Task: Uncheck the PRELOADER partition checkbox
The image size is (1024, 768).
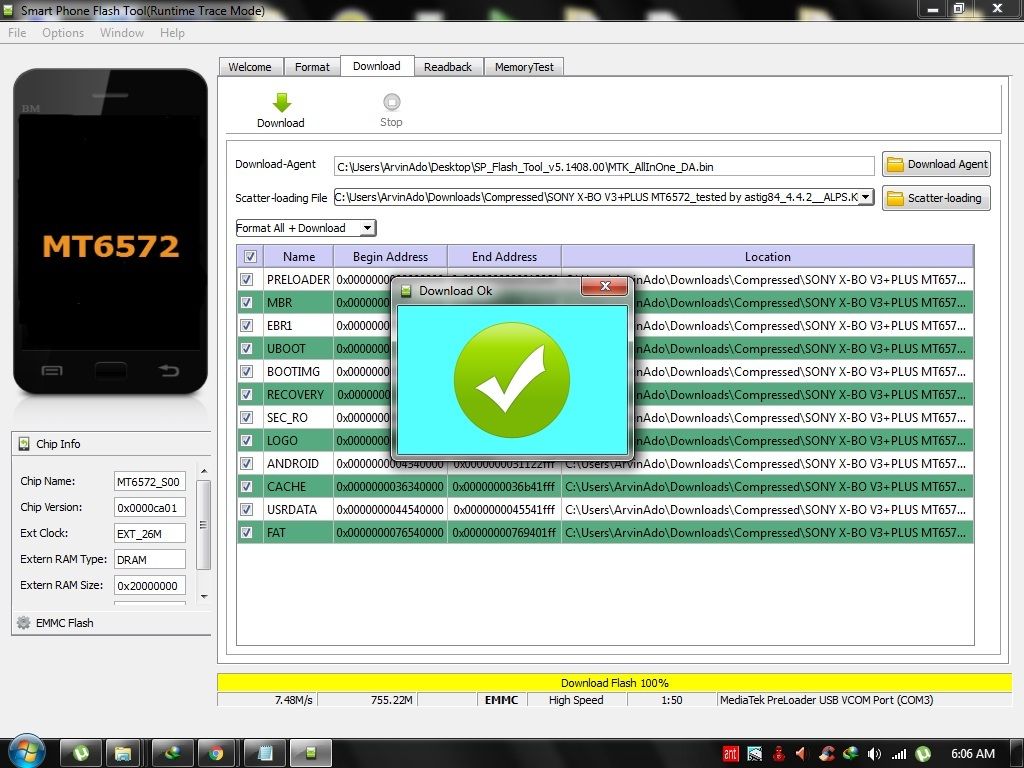Action: pos(247,280)
